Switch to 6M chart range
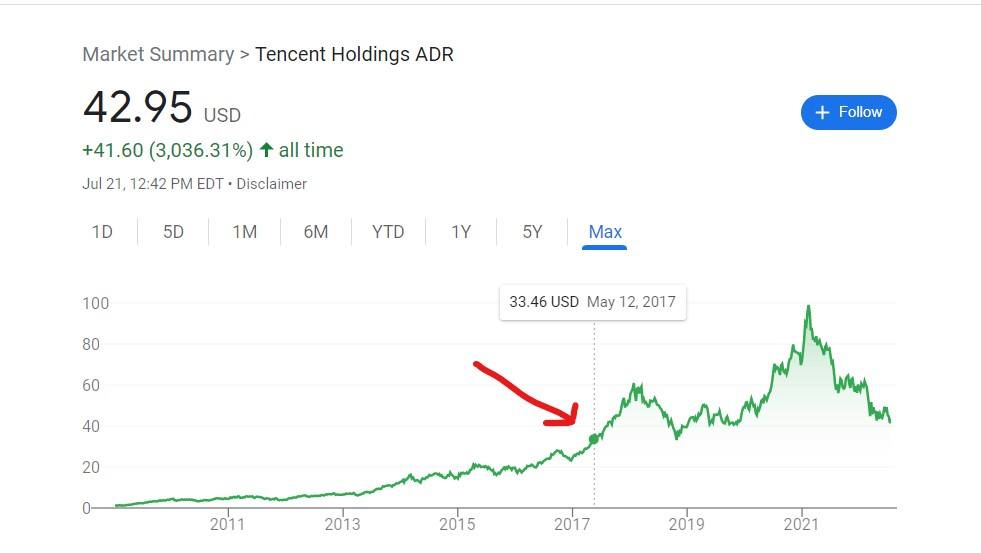 pos(316,232)
